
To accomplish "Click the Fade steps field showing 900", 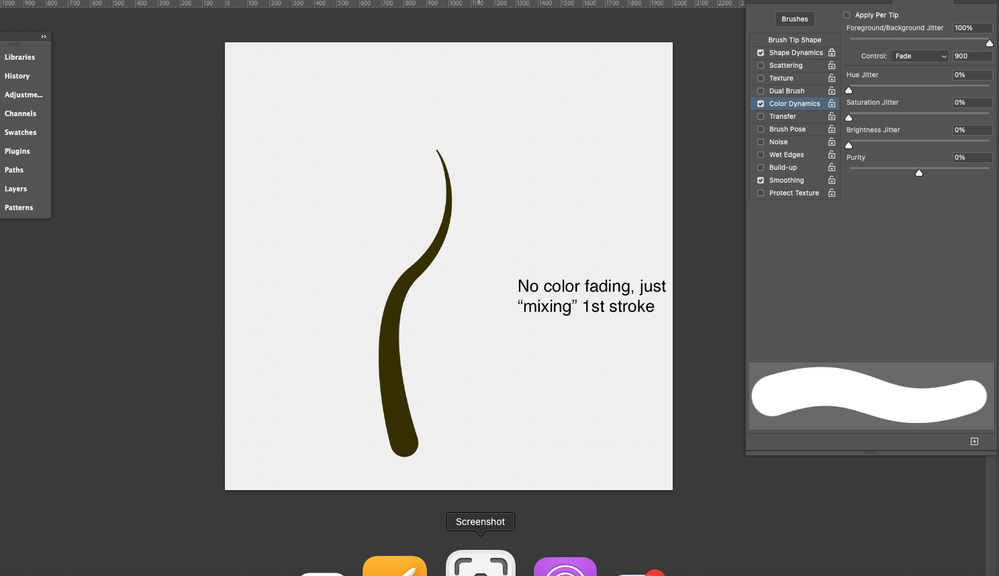I will [971, 56].
